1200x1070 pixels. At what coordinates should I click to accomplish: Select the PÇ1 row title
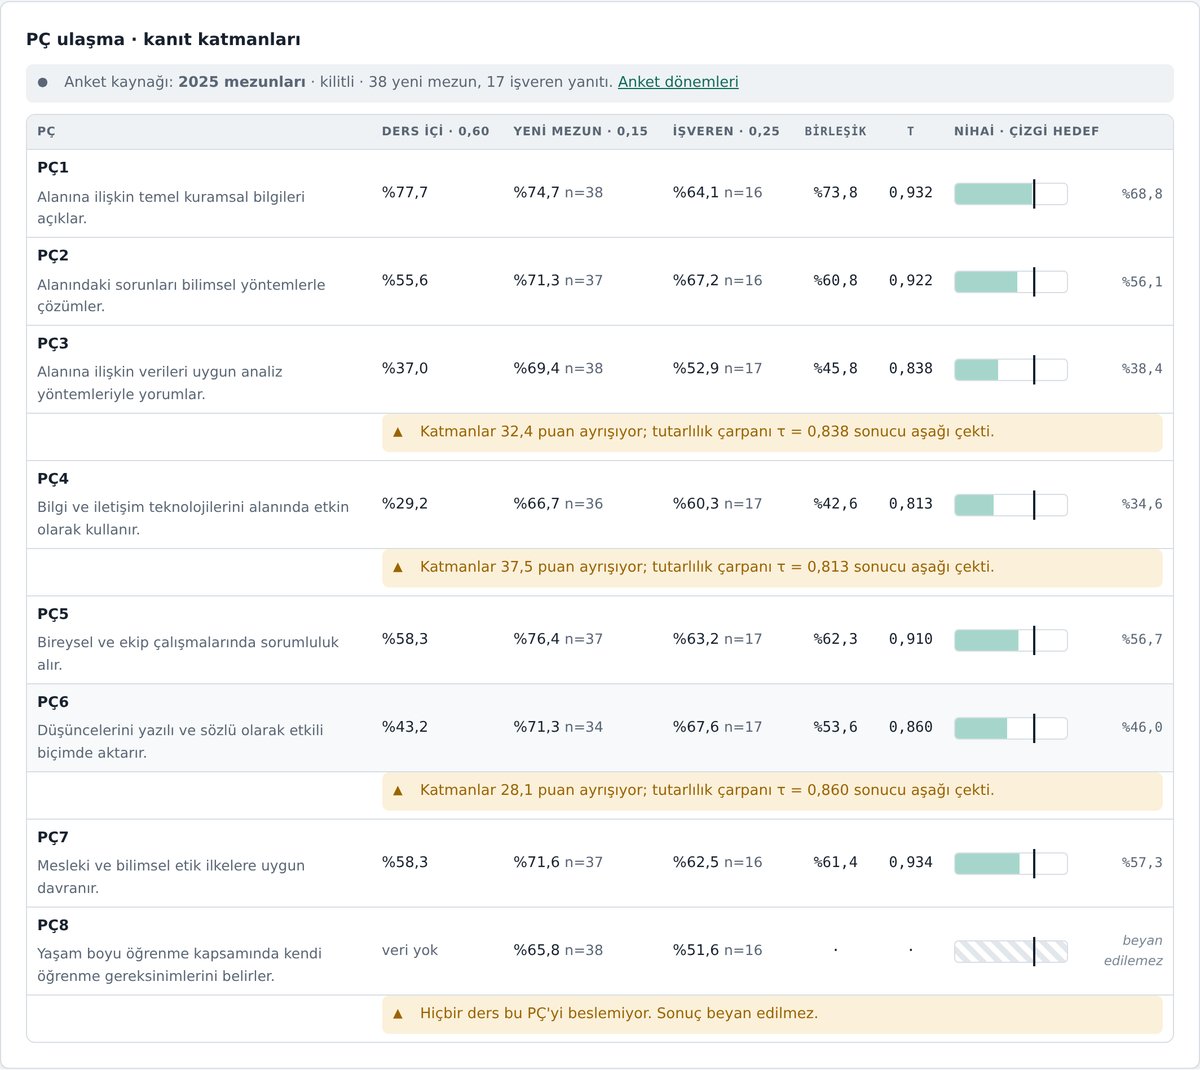pos(53,167)
